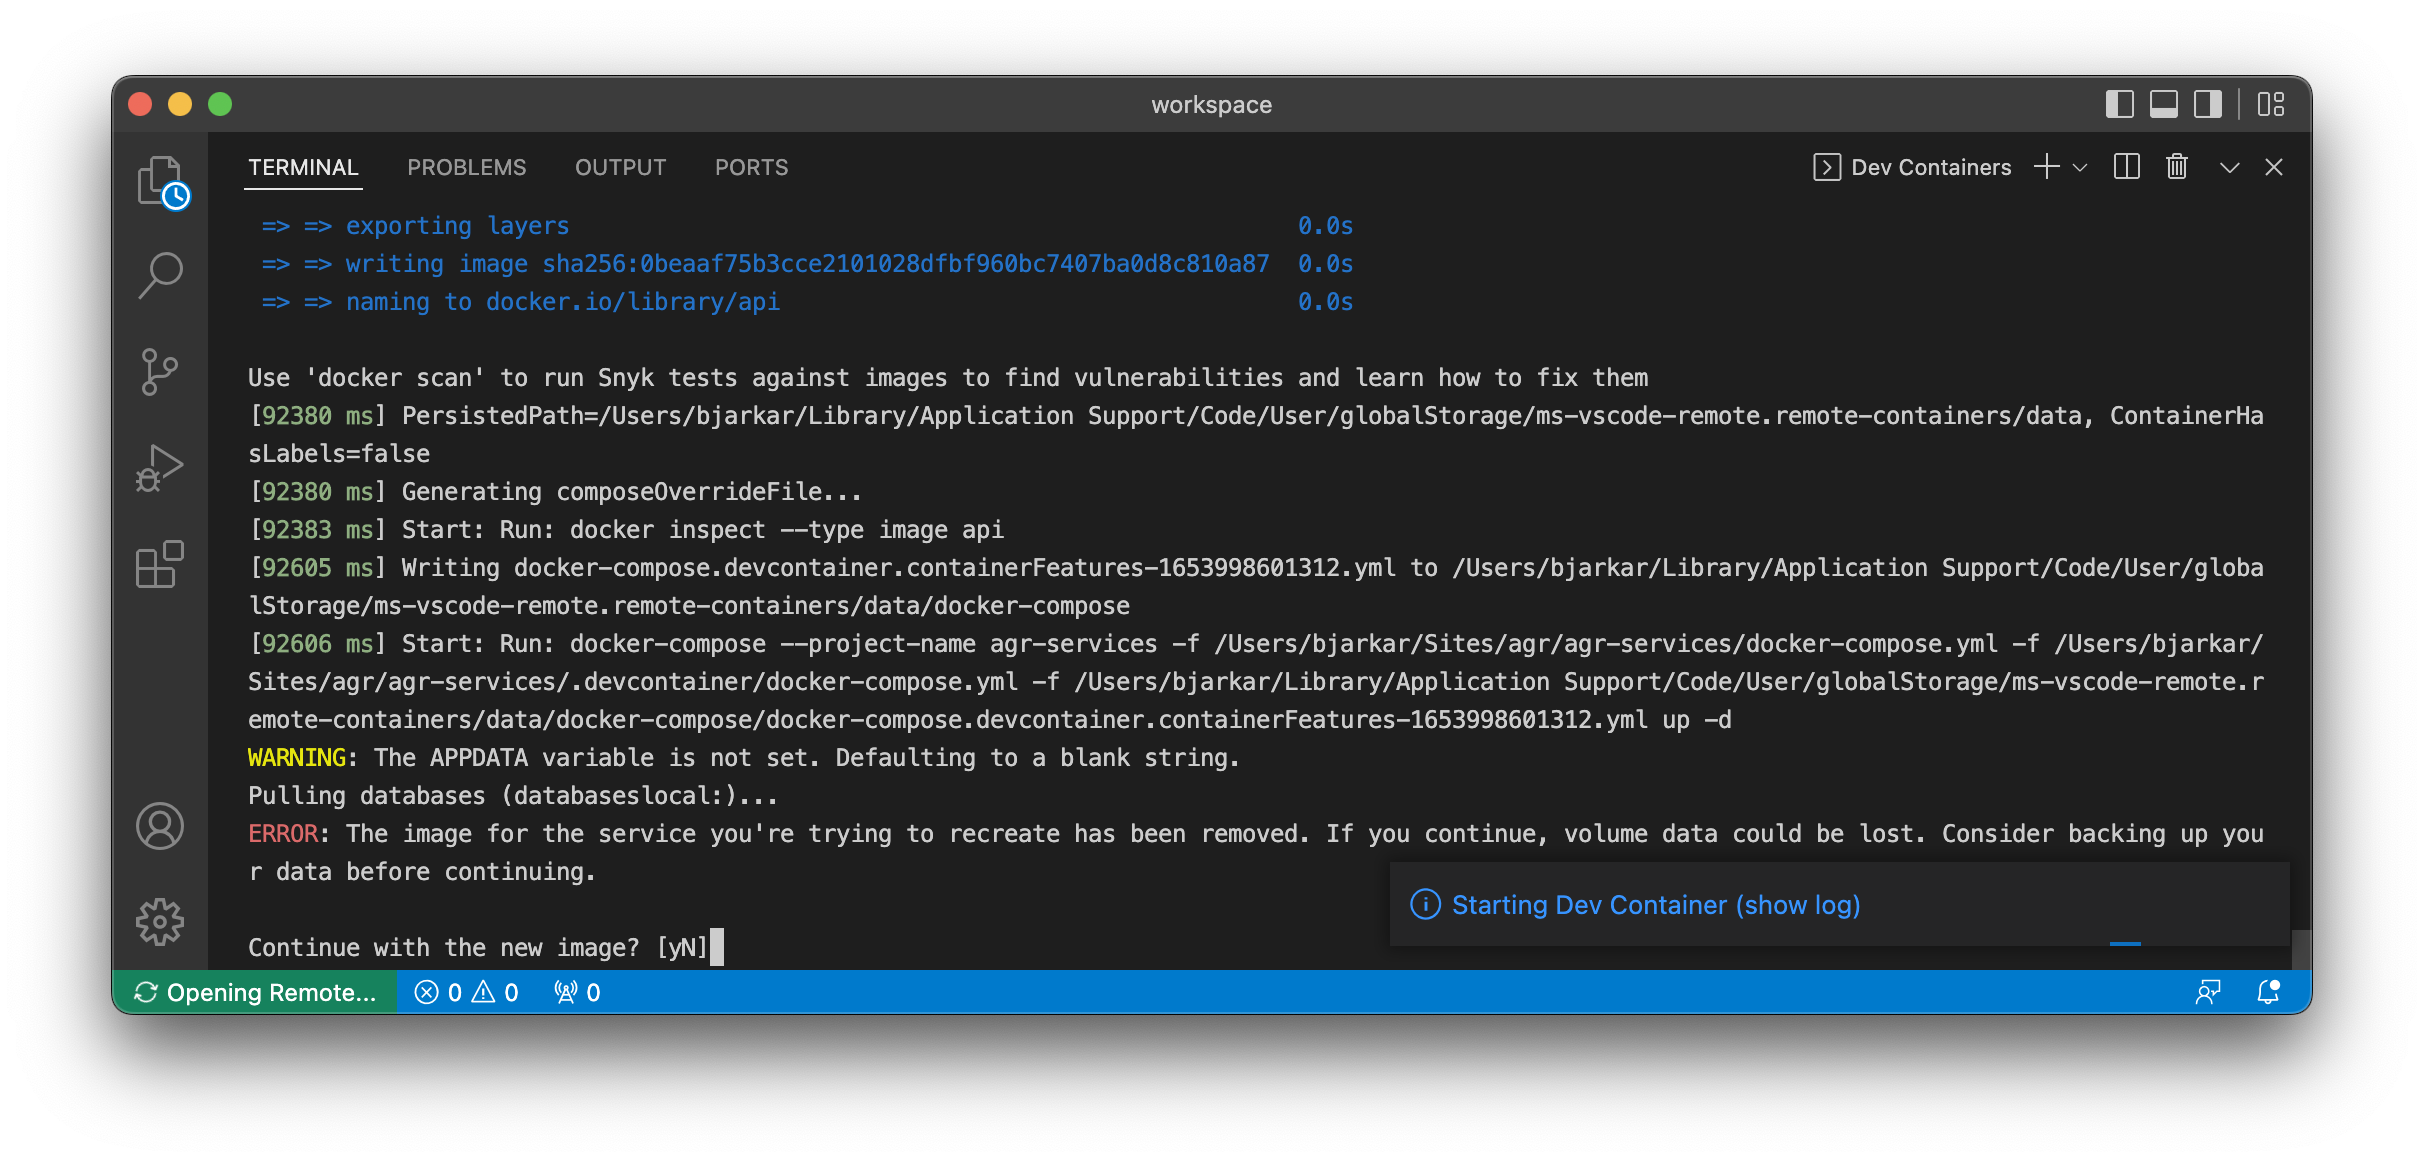2424x1162 pixels.
Task: Open launch profile dropdown next to plus
Action: pos(2081,168)
